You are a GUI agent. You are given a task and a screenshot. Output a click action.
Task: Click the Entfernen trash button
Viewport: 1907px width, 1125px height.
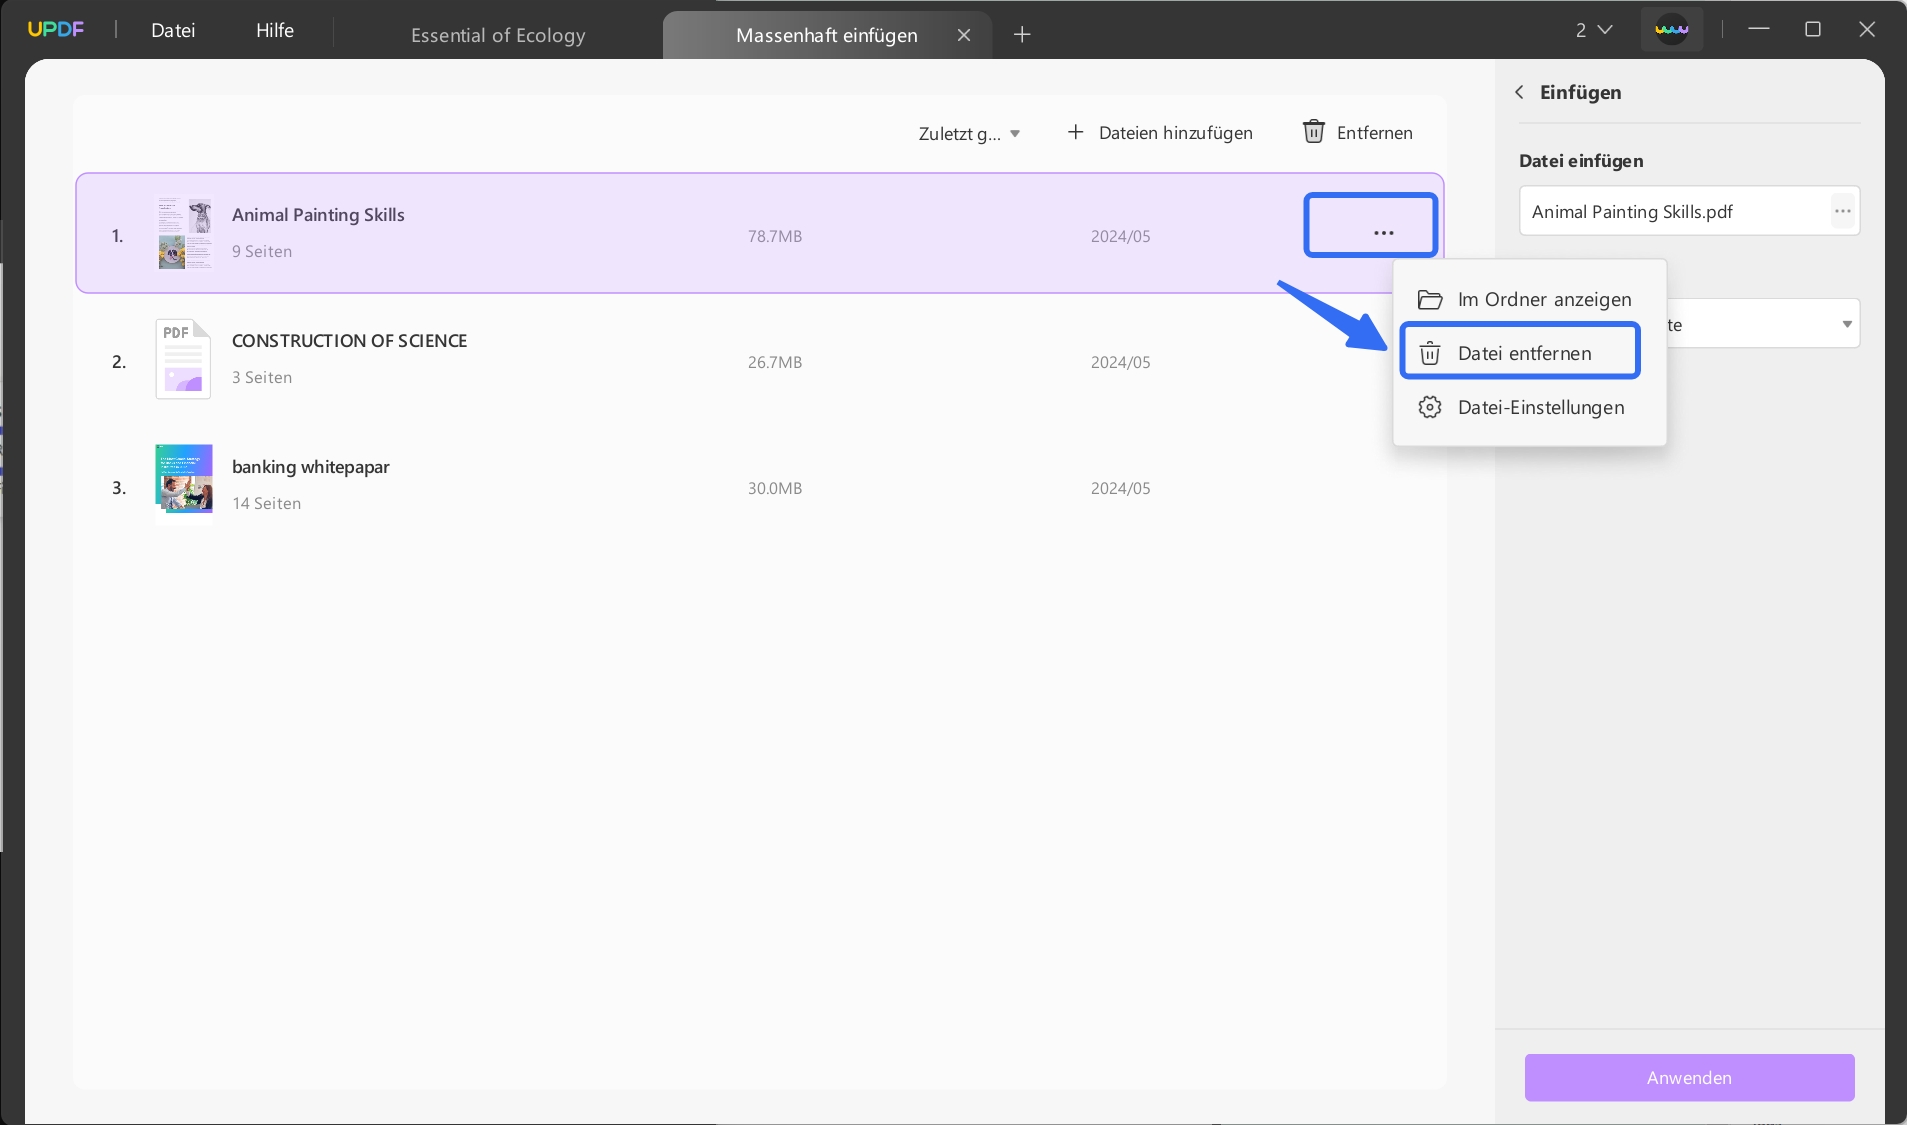1358,133
